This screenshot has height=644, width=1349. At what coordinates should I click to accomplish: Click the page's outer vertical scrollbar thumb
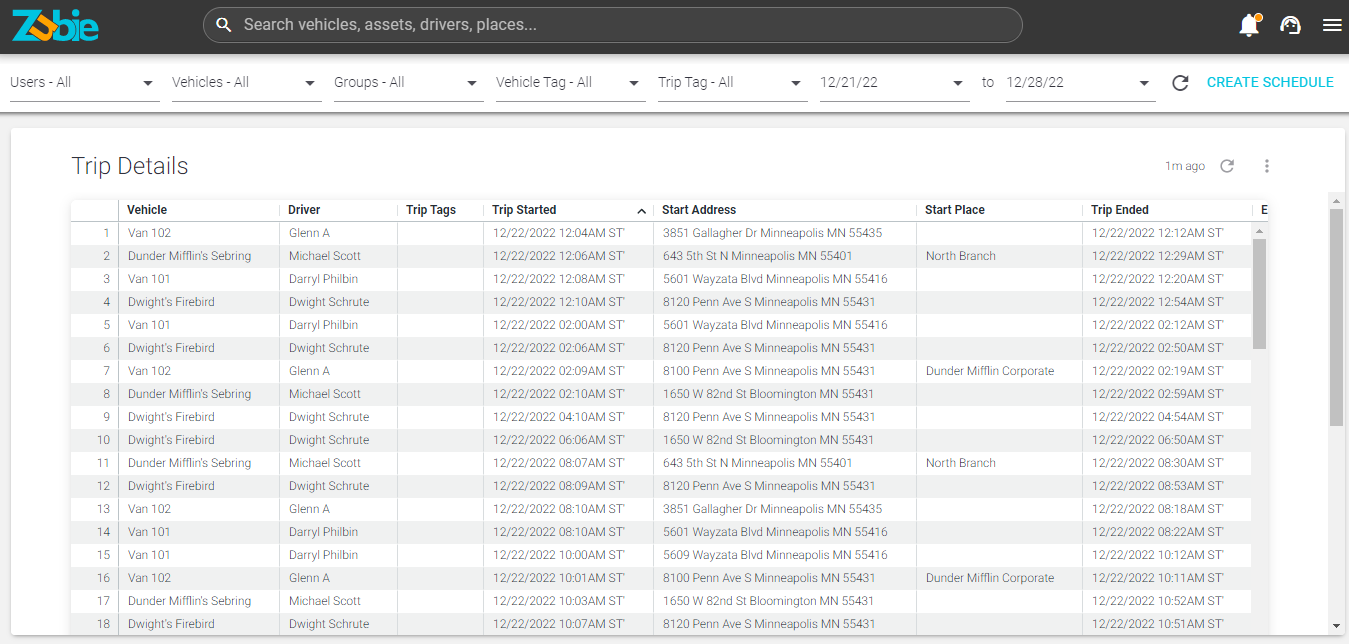(1336, 318)
